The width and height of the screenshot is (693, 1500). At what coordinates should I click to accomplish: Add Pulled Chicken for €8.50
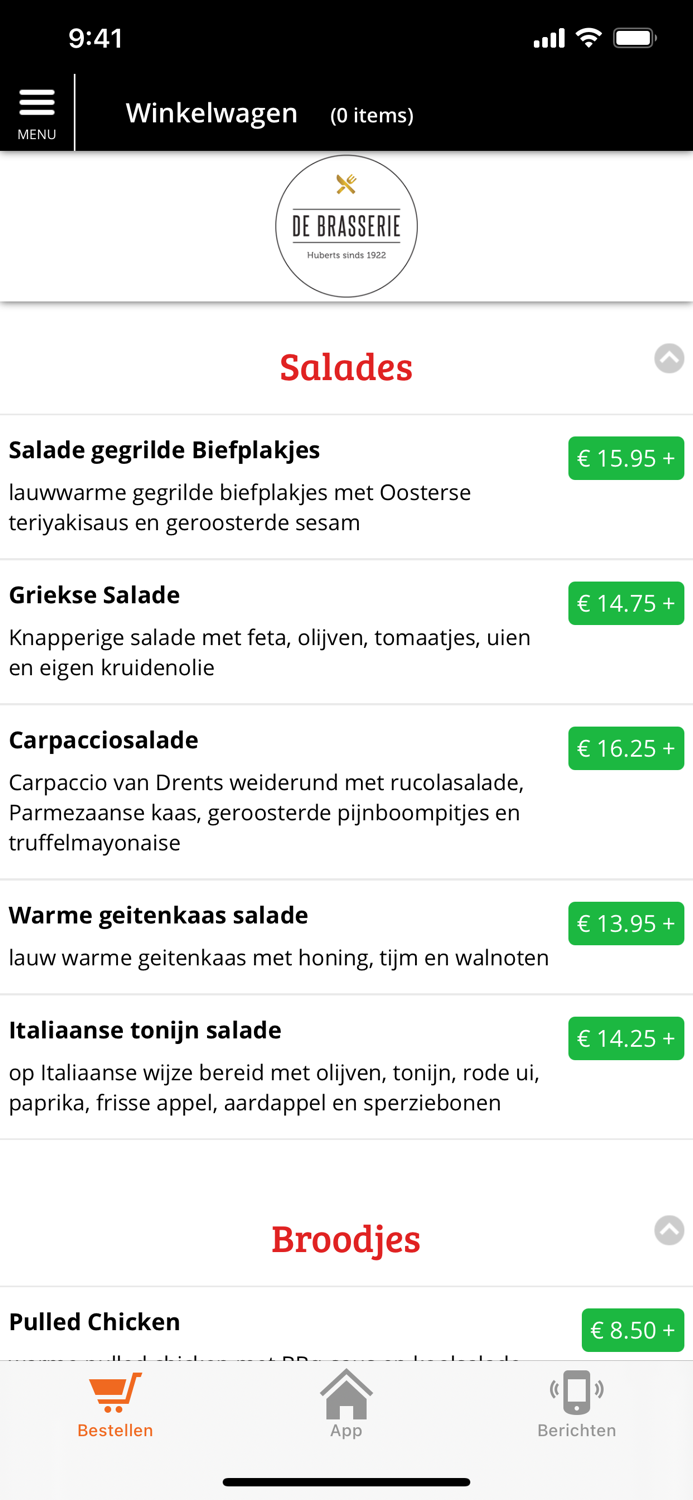633,1330
